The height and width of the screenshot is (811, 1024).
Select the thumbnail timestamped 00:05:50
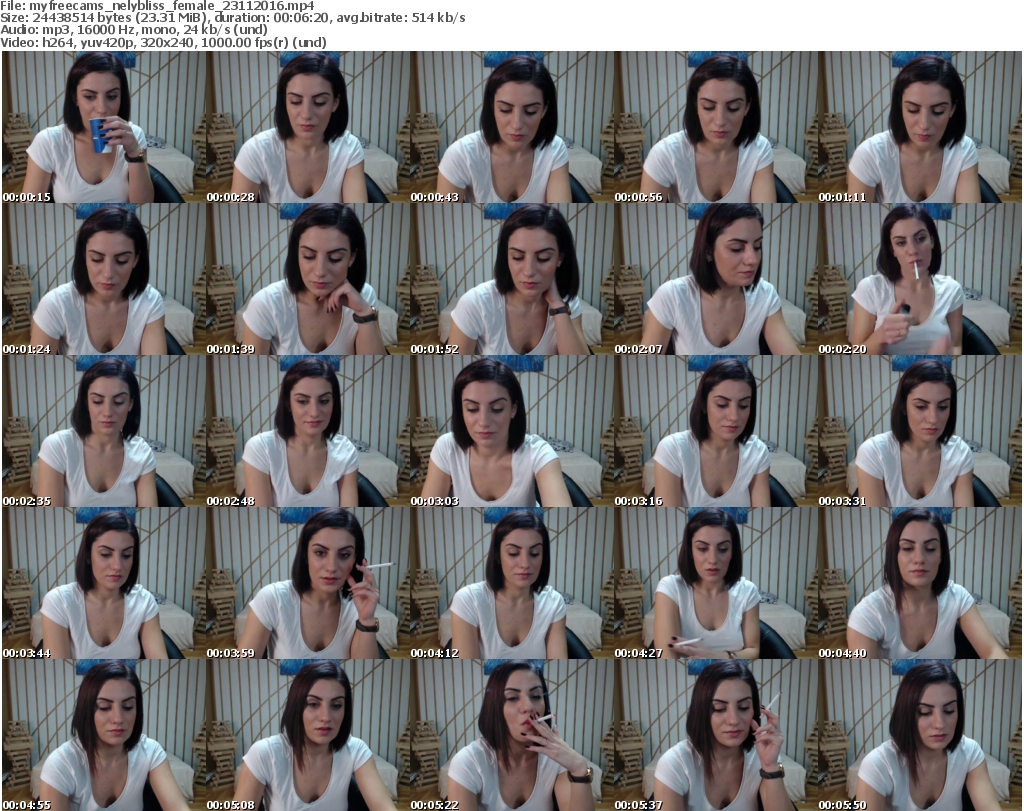coord(920,735)
